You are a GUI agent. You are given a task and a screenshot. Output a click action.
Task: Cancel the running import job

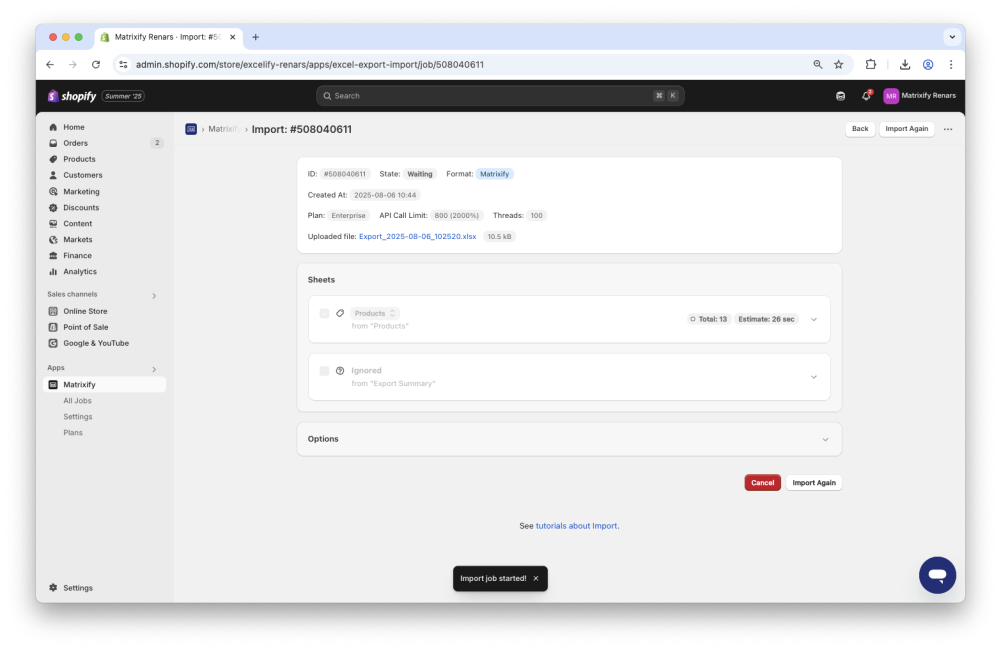pyautogui.click(x=762, y=482)
